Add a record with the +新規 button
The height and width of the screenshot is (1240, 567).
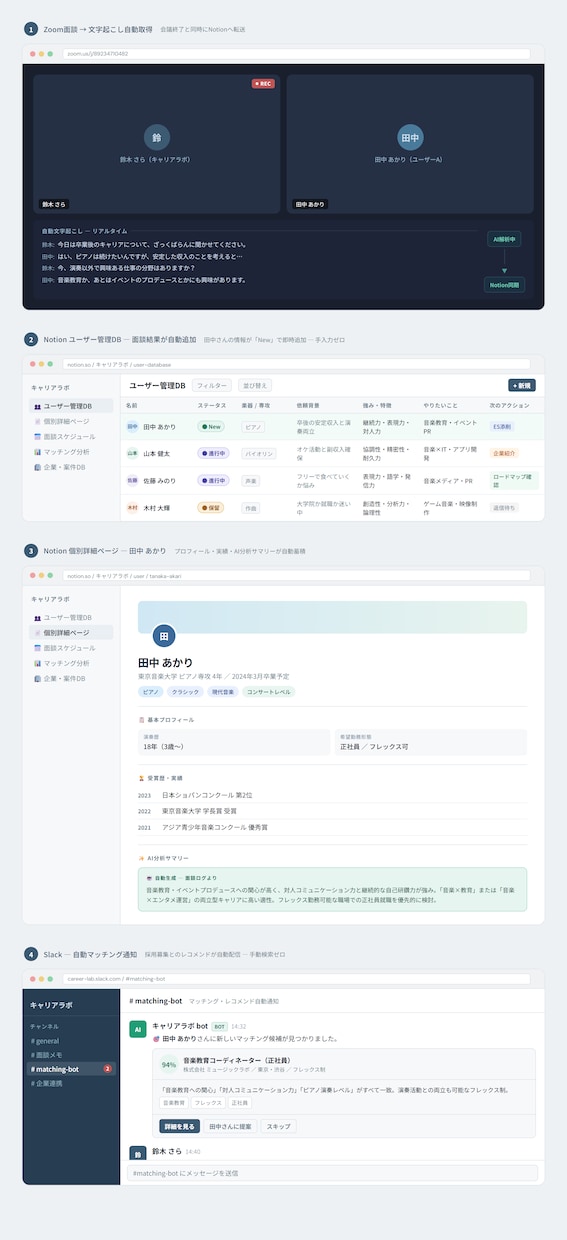[x=522, y=385]
